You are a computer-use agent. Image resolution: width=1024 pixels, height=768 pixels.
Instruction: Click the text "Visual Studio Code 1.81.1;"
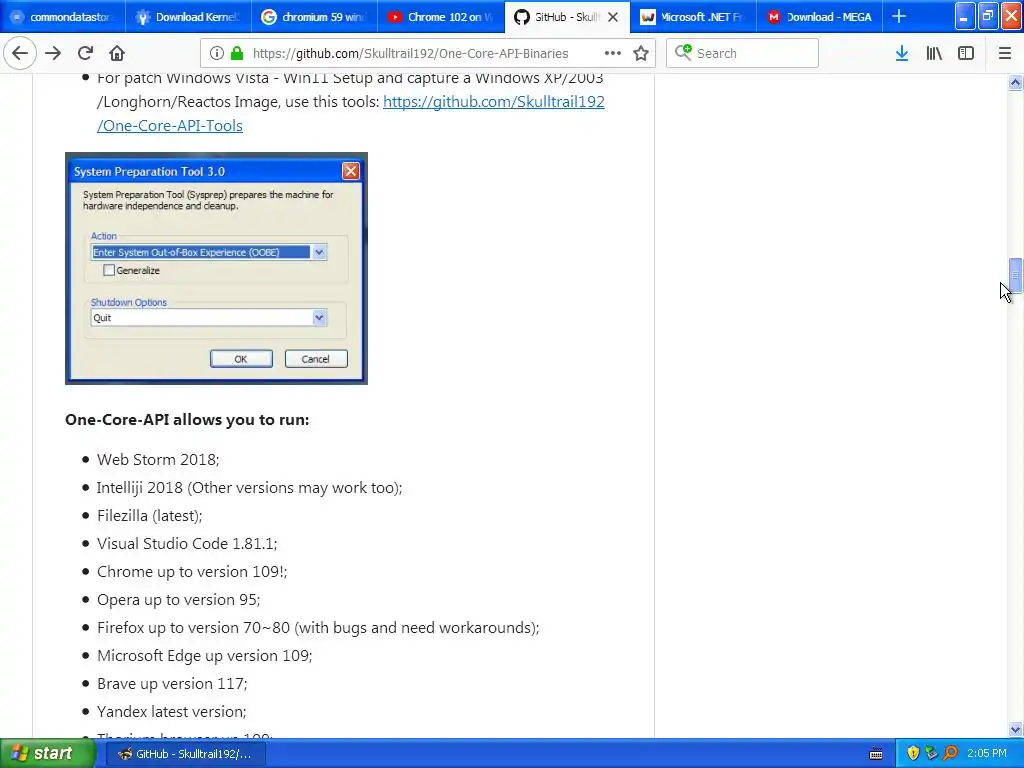187,544
